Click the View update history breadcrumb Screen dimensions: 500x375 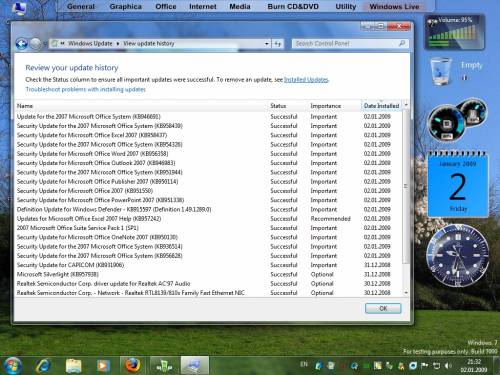tap(149, 44)
